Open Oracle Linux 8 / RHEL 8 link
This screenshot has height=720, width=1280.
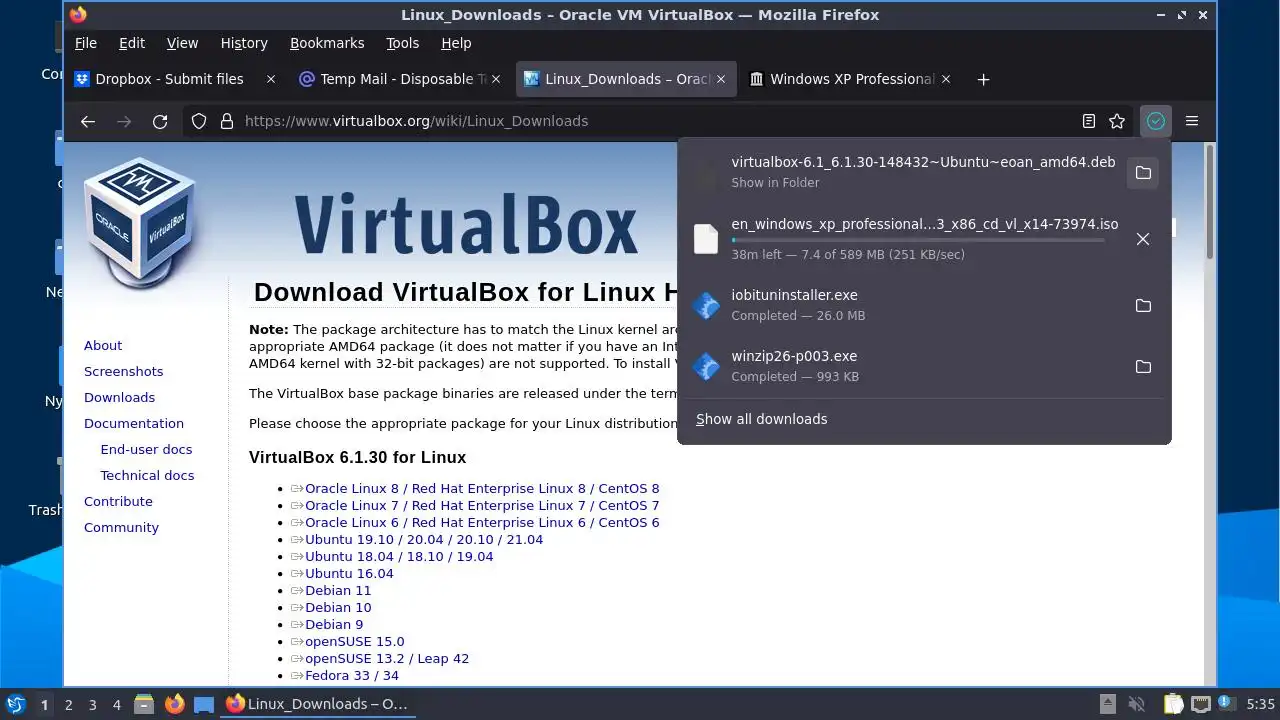[482, 488]
